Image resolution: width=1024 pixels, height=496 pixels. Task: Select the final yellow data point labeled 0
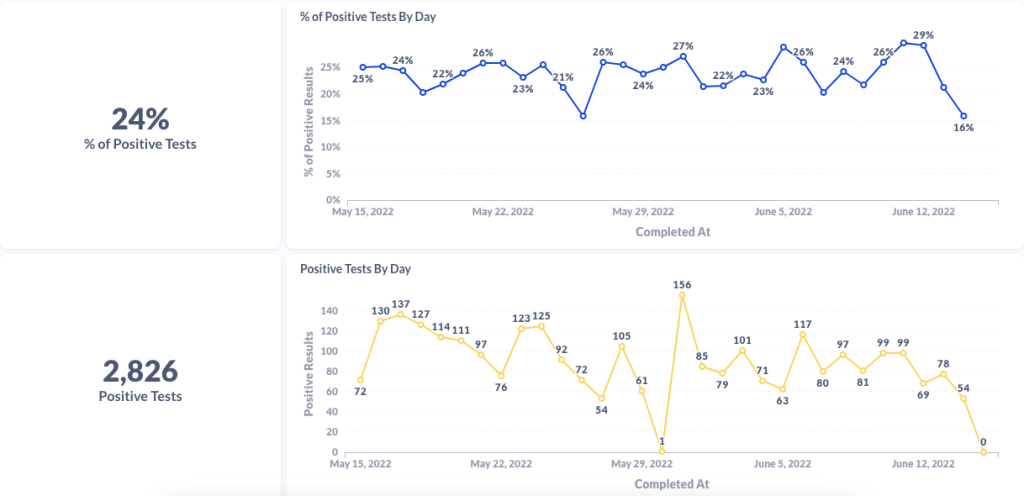pos(983,452)
